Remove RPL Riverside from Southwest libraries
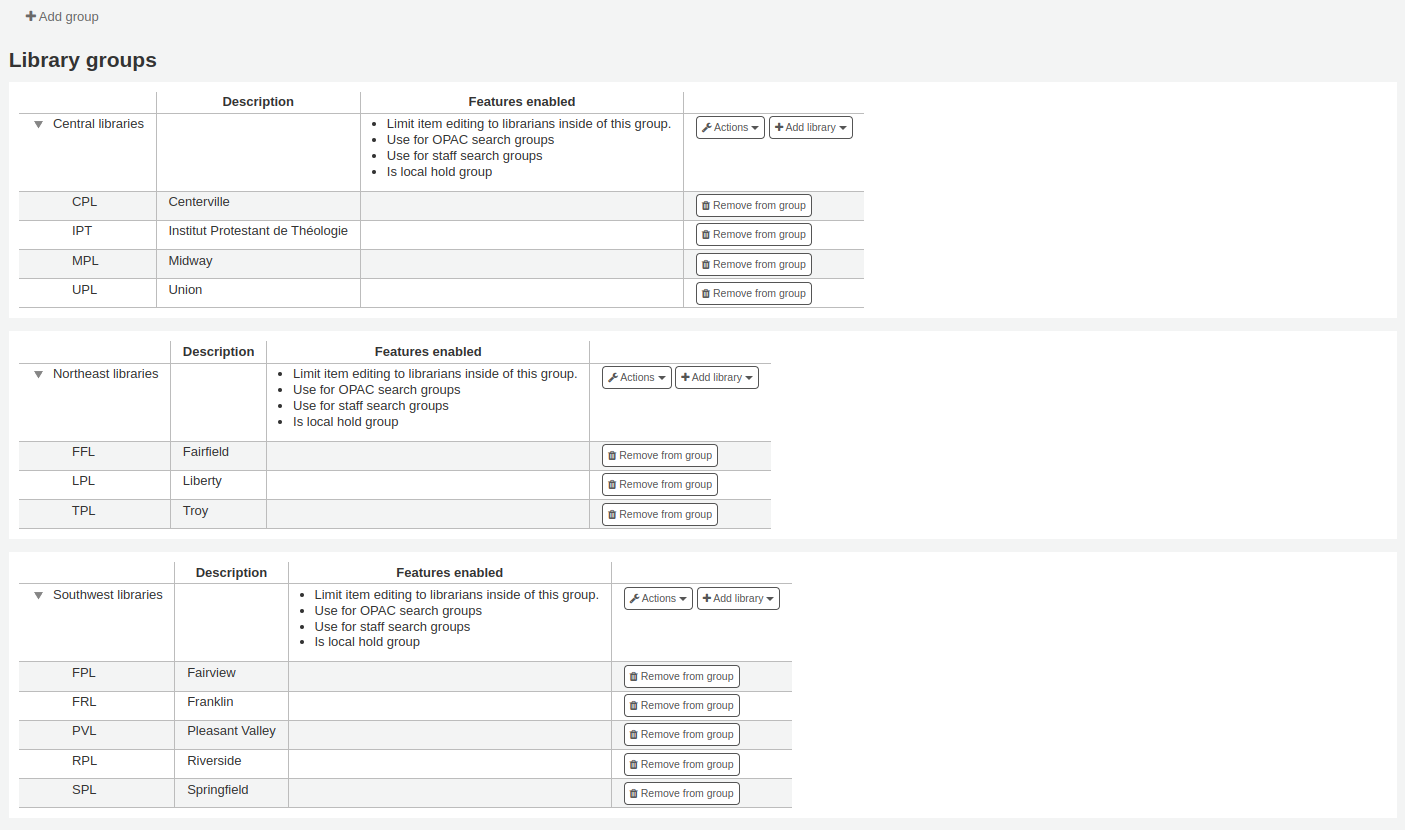 [681, 763]
